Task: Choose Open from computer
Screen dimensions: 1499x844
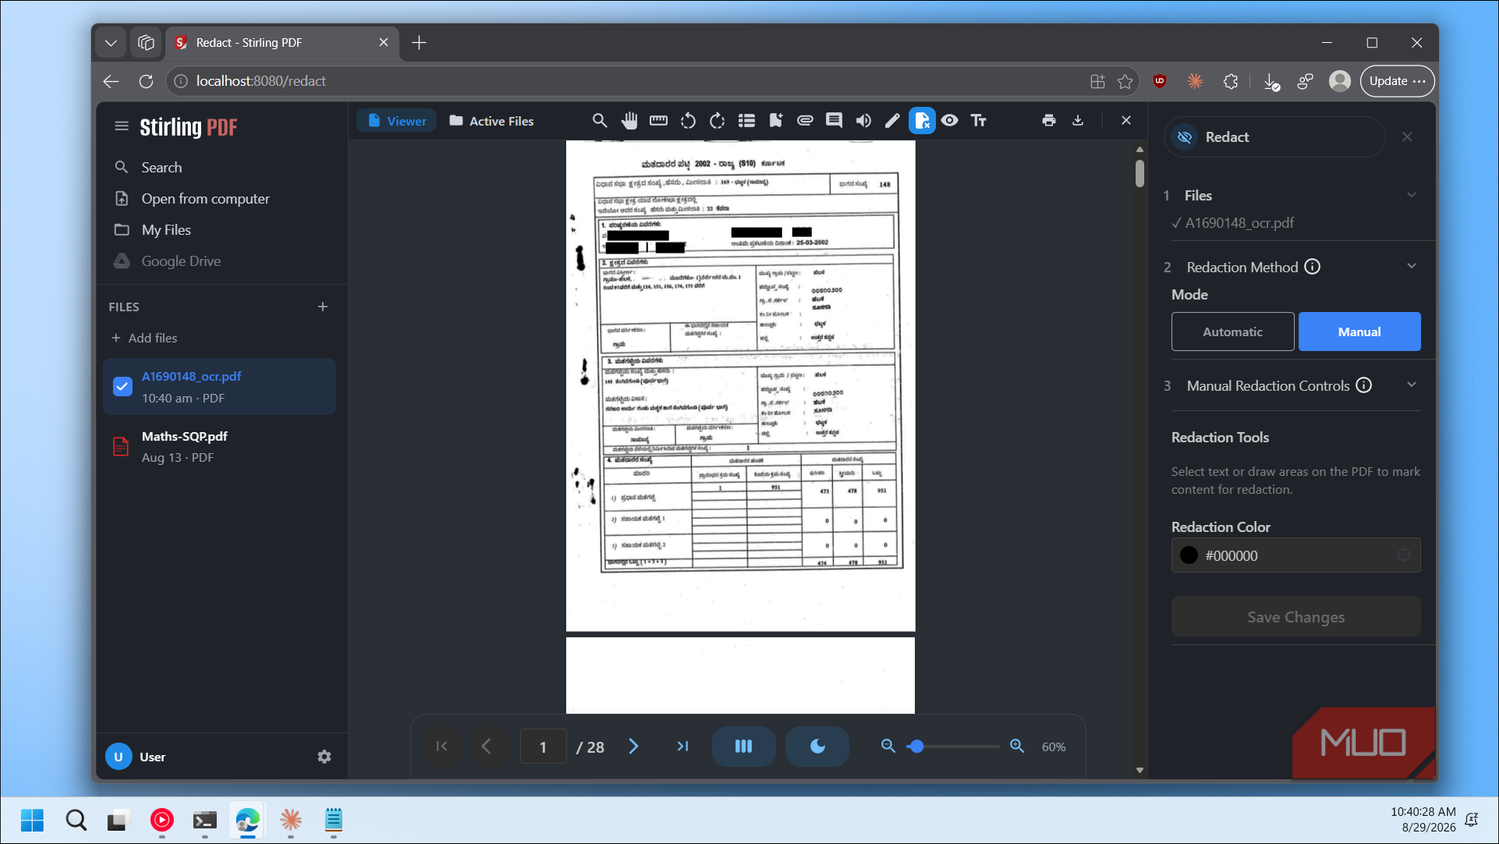Action: pos(205,198)
